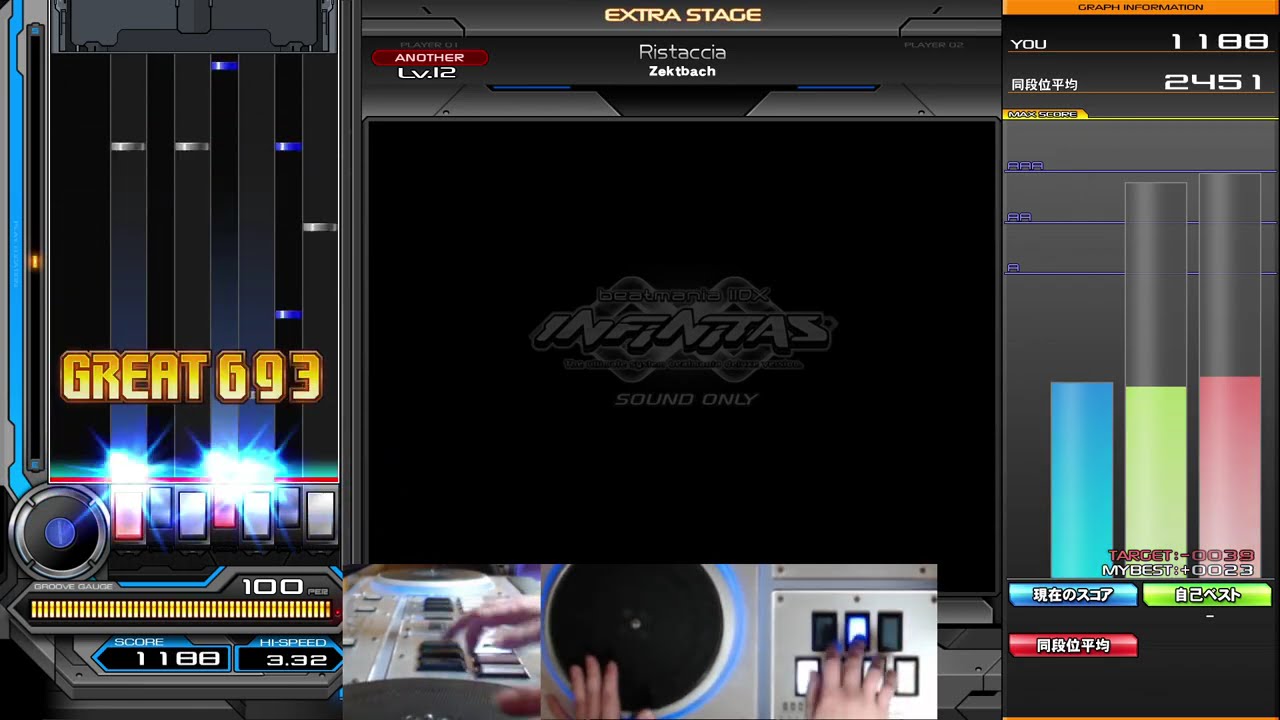Click the turntable scratch disc icon

click(x=59, y=533)
